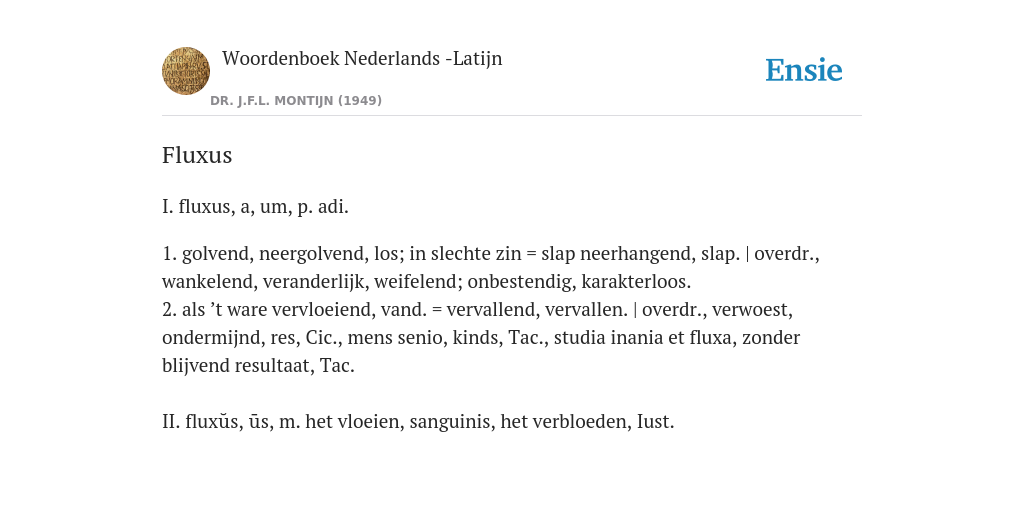Screen dimensions: 1024x512
Task: Open the Ensie logo link
Action: pyautogui.click(x=804, y=71)
